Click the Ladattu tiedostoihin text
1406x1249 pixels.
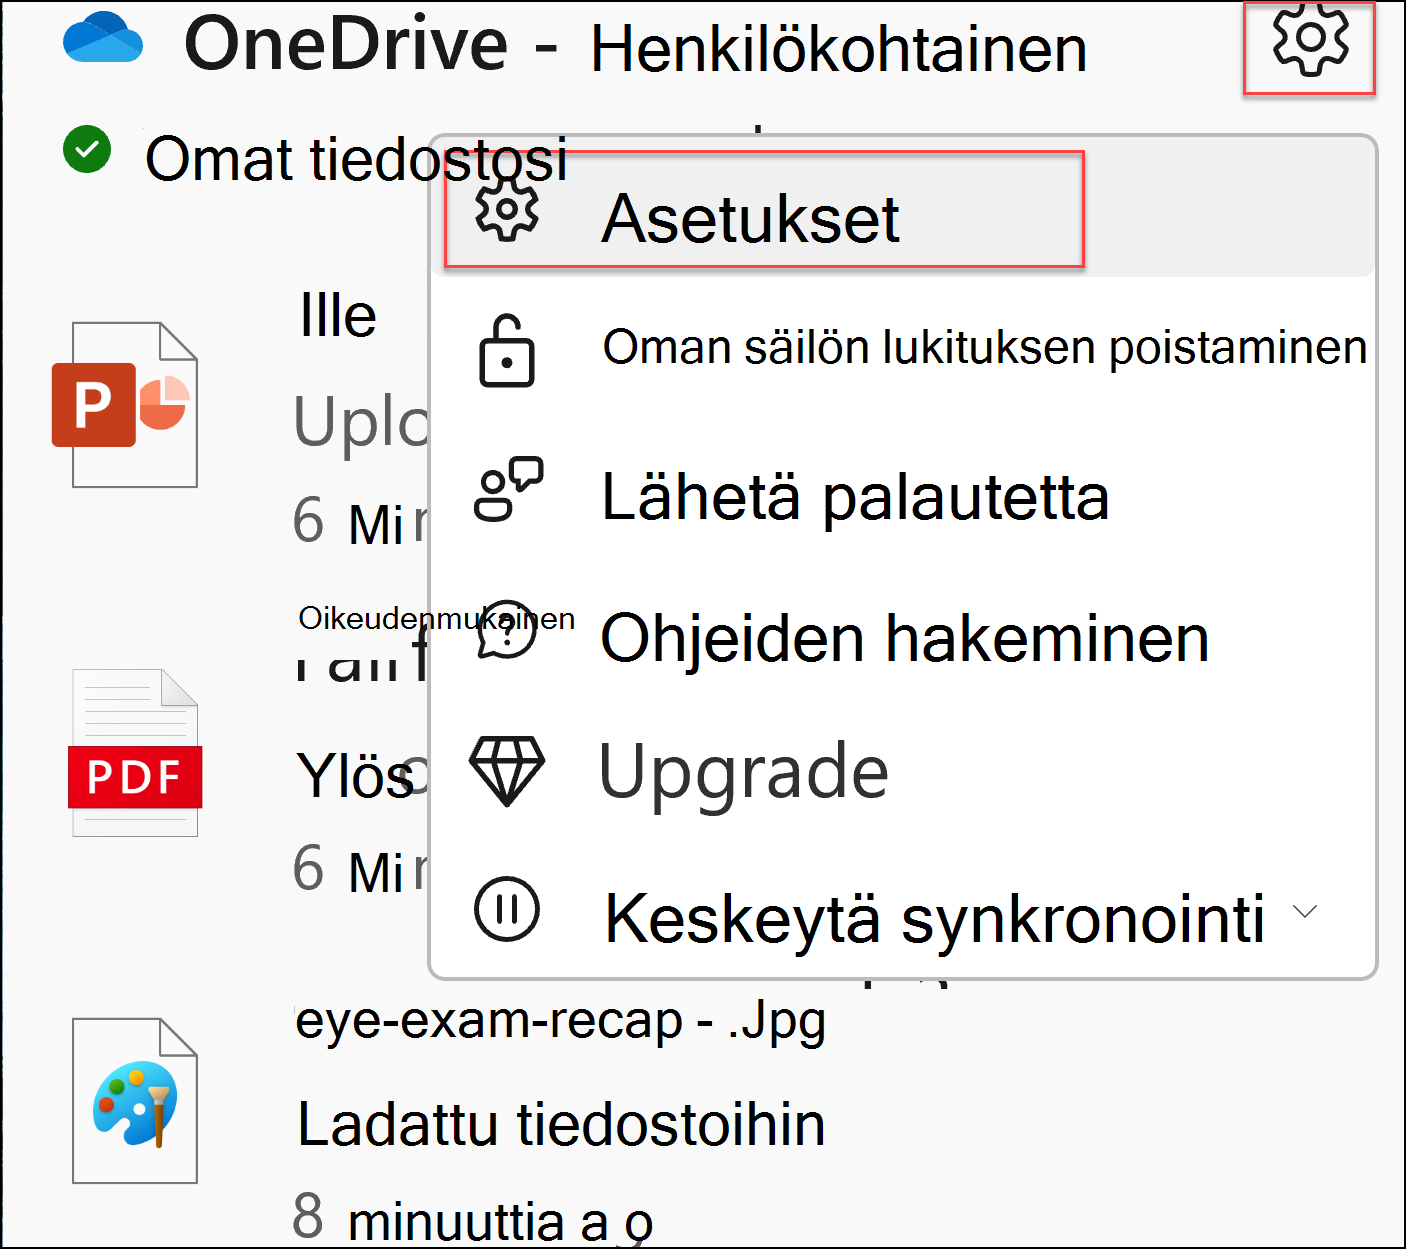561,1124
